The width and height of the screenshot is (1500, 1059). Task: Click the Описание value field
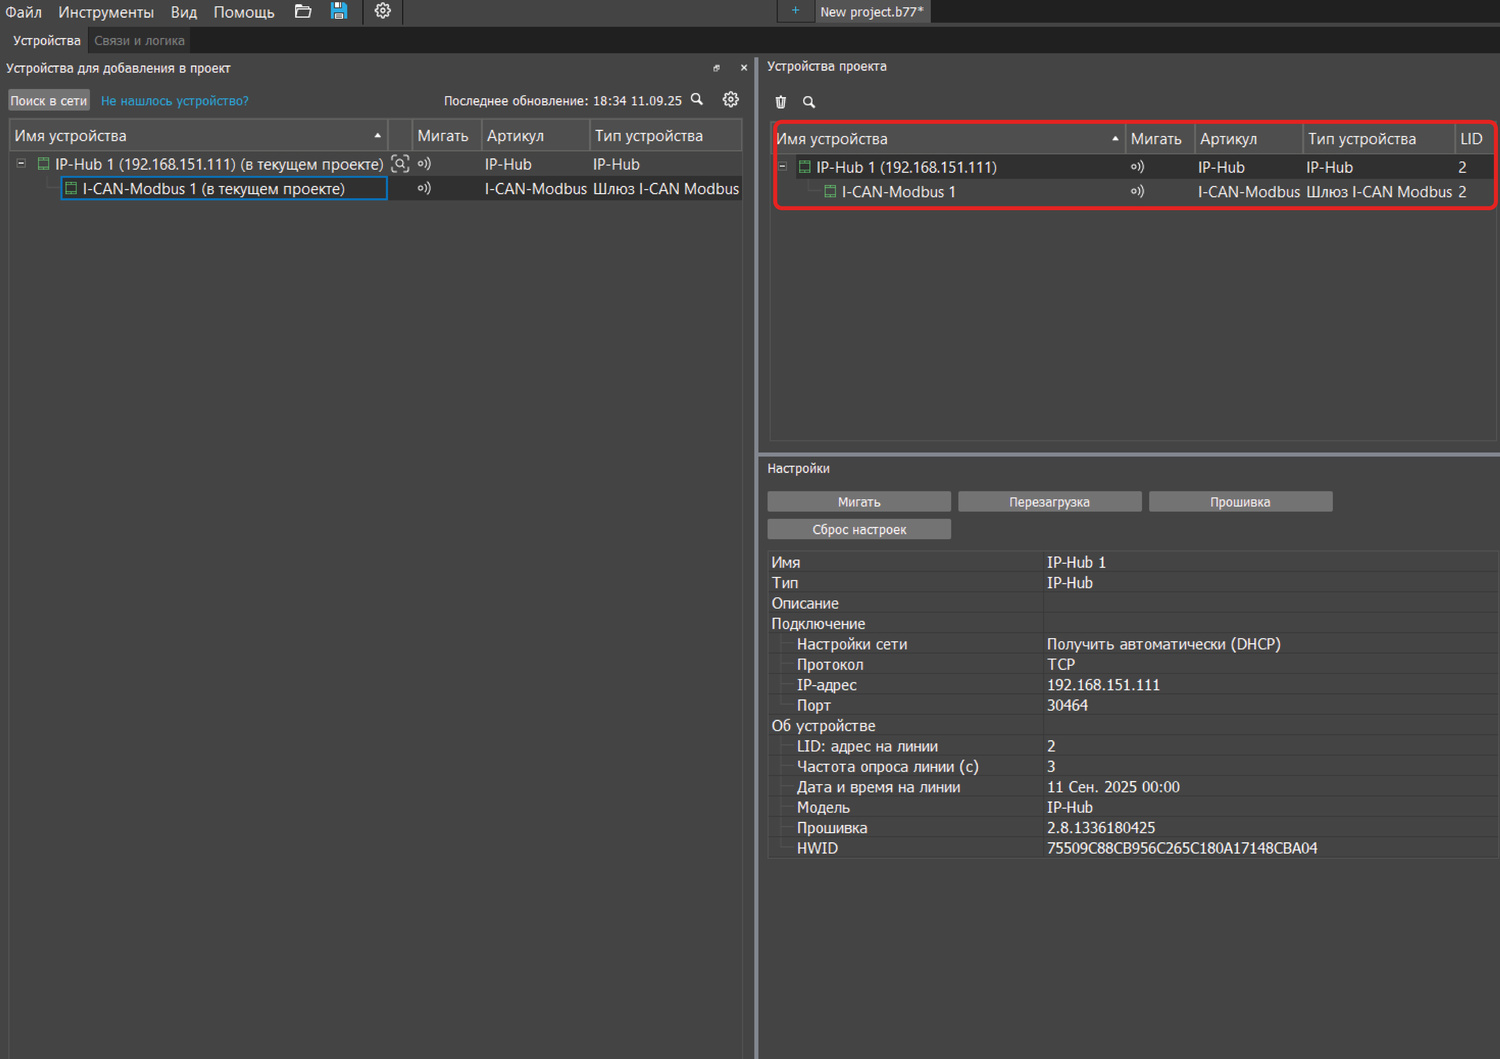click(x=1270, y=604)
